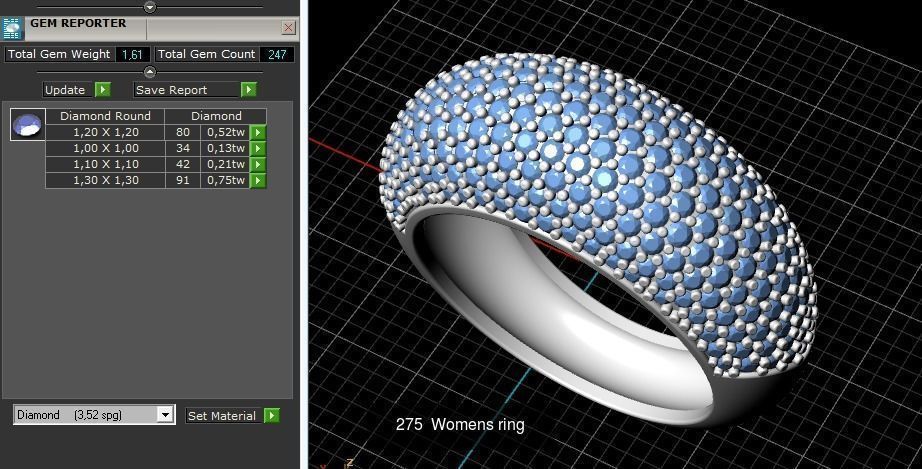Click the count cell showing 80
Viewport: 922px width, 469px height.
[183, 132]
